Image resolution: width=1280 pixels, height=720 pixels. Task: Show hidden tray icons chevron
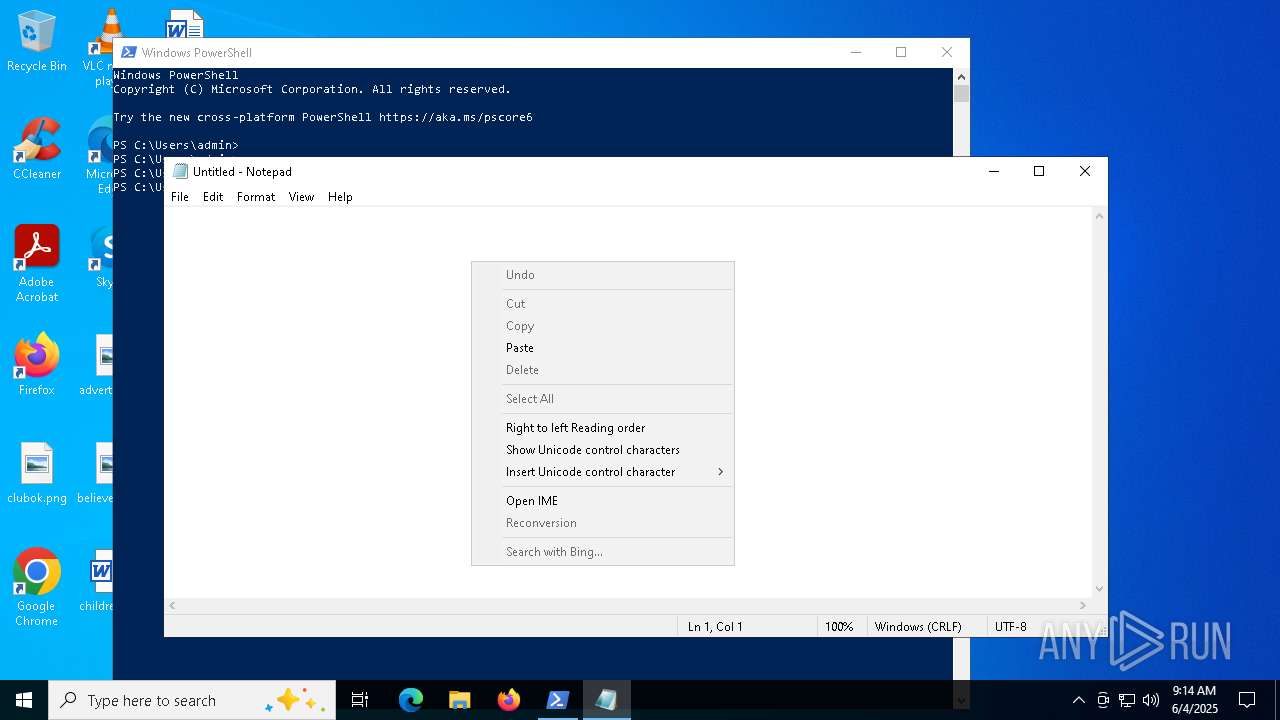[x=1078, y=700]
